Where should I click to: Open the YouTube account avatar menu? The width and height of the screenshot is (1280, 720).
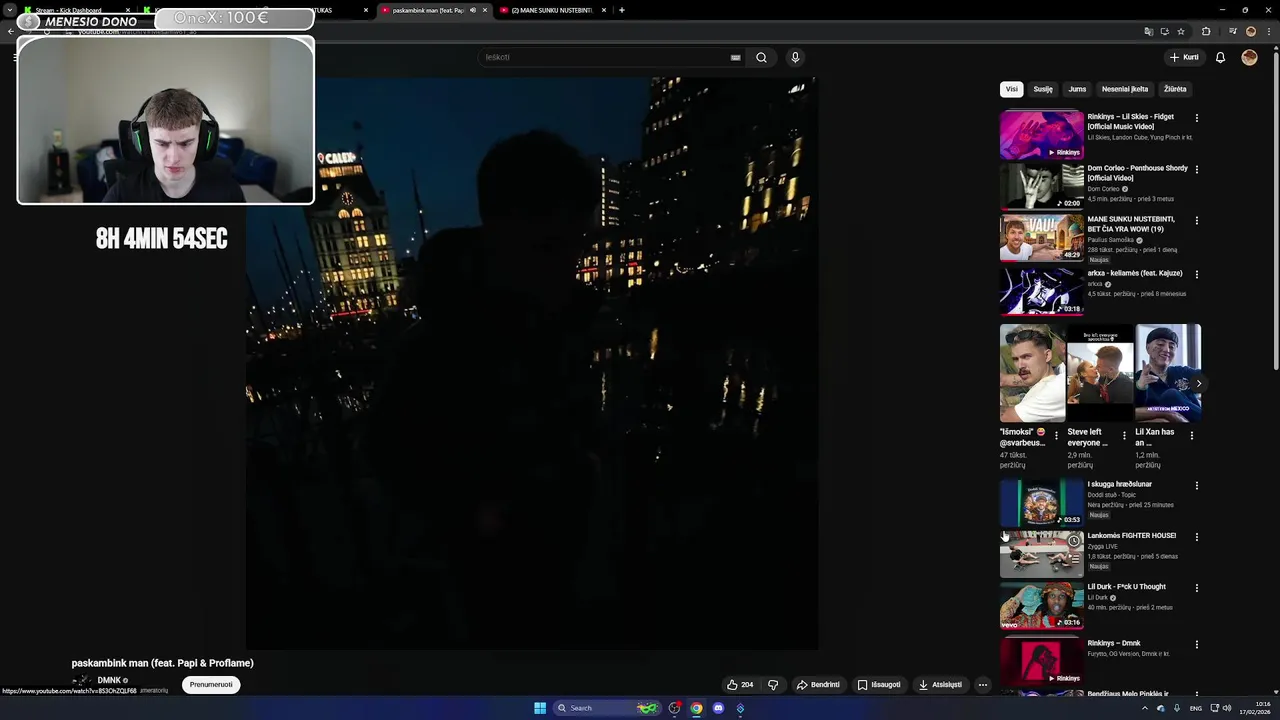point(1249,57)
